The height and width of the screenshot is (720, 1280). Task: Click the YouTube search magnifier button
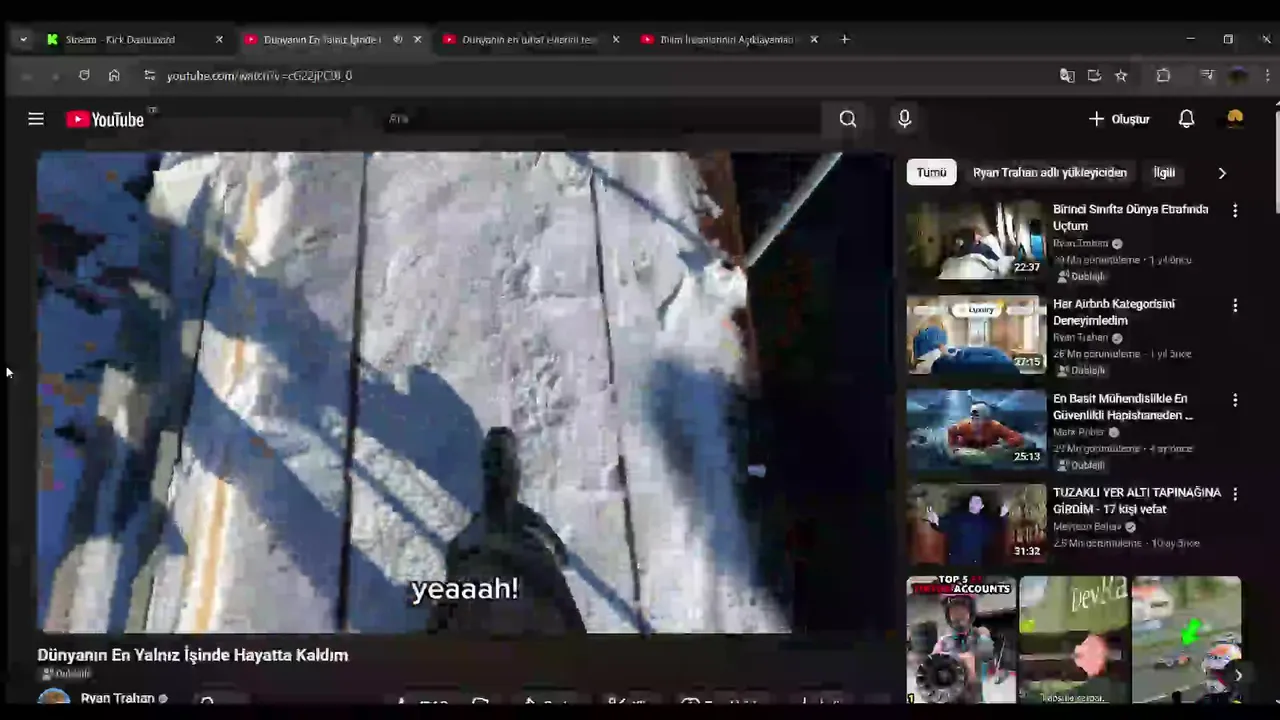click(848, 119)
